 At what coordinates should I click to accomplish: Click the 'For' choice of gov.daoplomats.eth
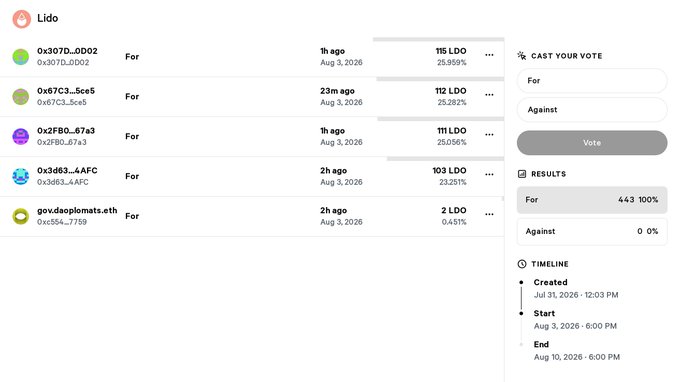(x=132, y=216)
